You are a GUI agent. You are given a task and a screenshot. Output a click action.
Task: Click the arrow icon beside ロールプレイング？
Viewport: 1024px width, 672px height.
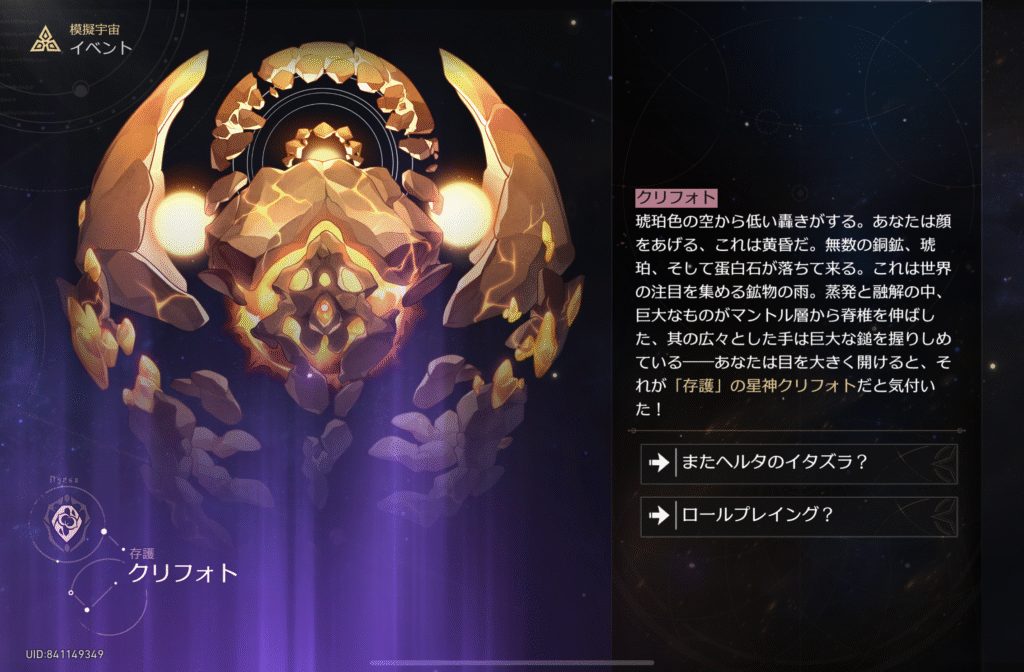pos(658,515)
